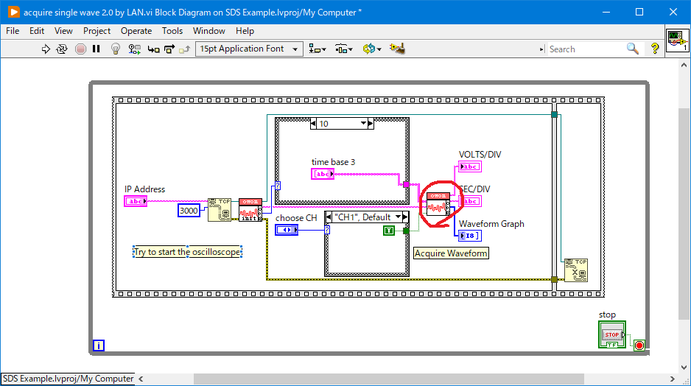This screenshot has height=386, width=691.
Task: Click the Search field in toolbar
Action: 586,49
